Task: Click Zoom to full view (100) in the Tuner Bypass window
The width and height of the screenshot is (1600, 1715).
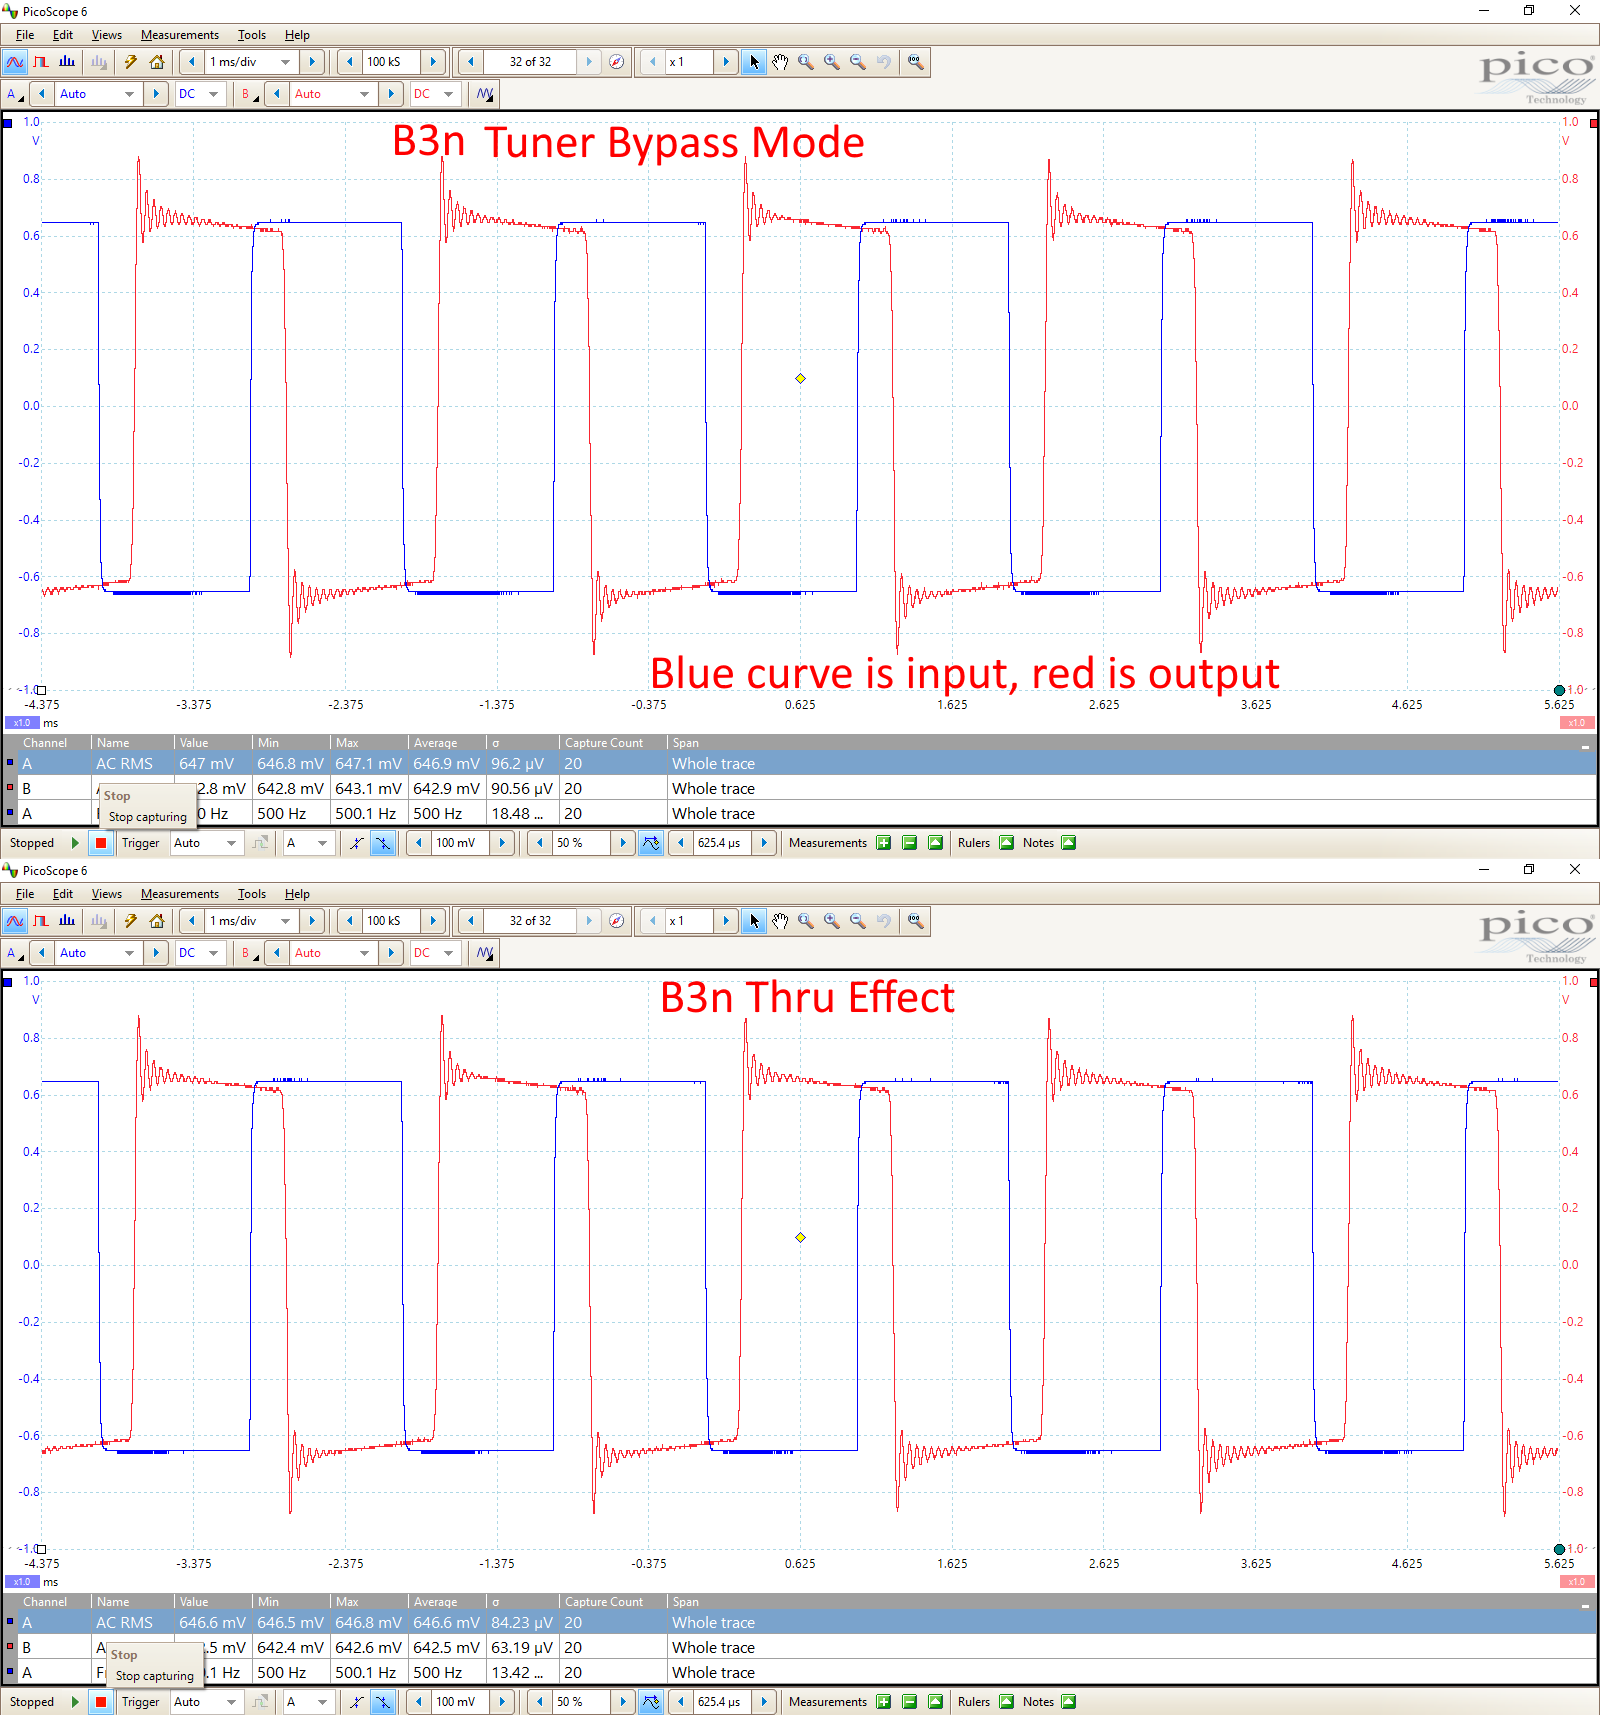Action: pyautogui.click(x=915, y=62)
